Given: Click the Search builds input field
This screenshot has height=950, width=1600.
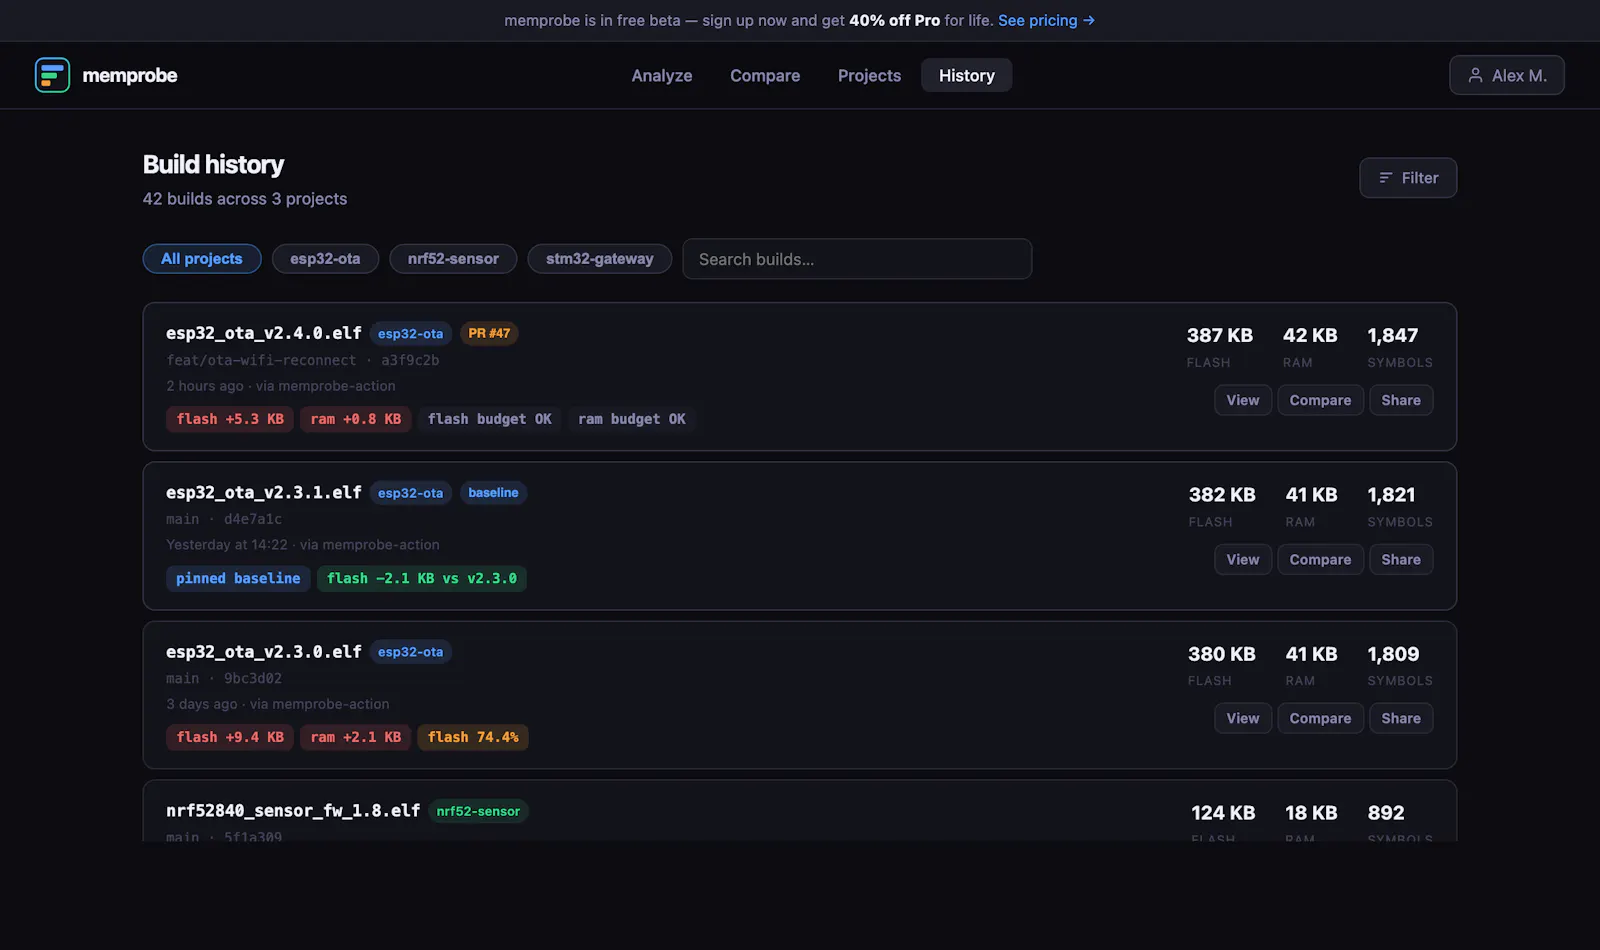Looking at the screenshot, I should [857, 259].
